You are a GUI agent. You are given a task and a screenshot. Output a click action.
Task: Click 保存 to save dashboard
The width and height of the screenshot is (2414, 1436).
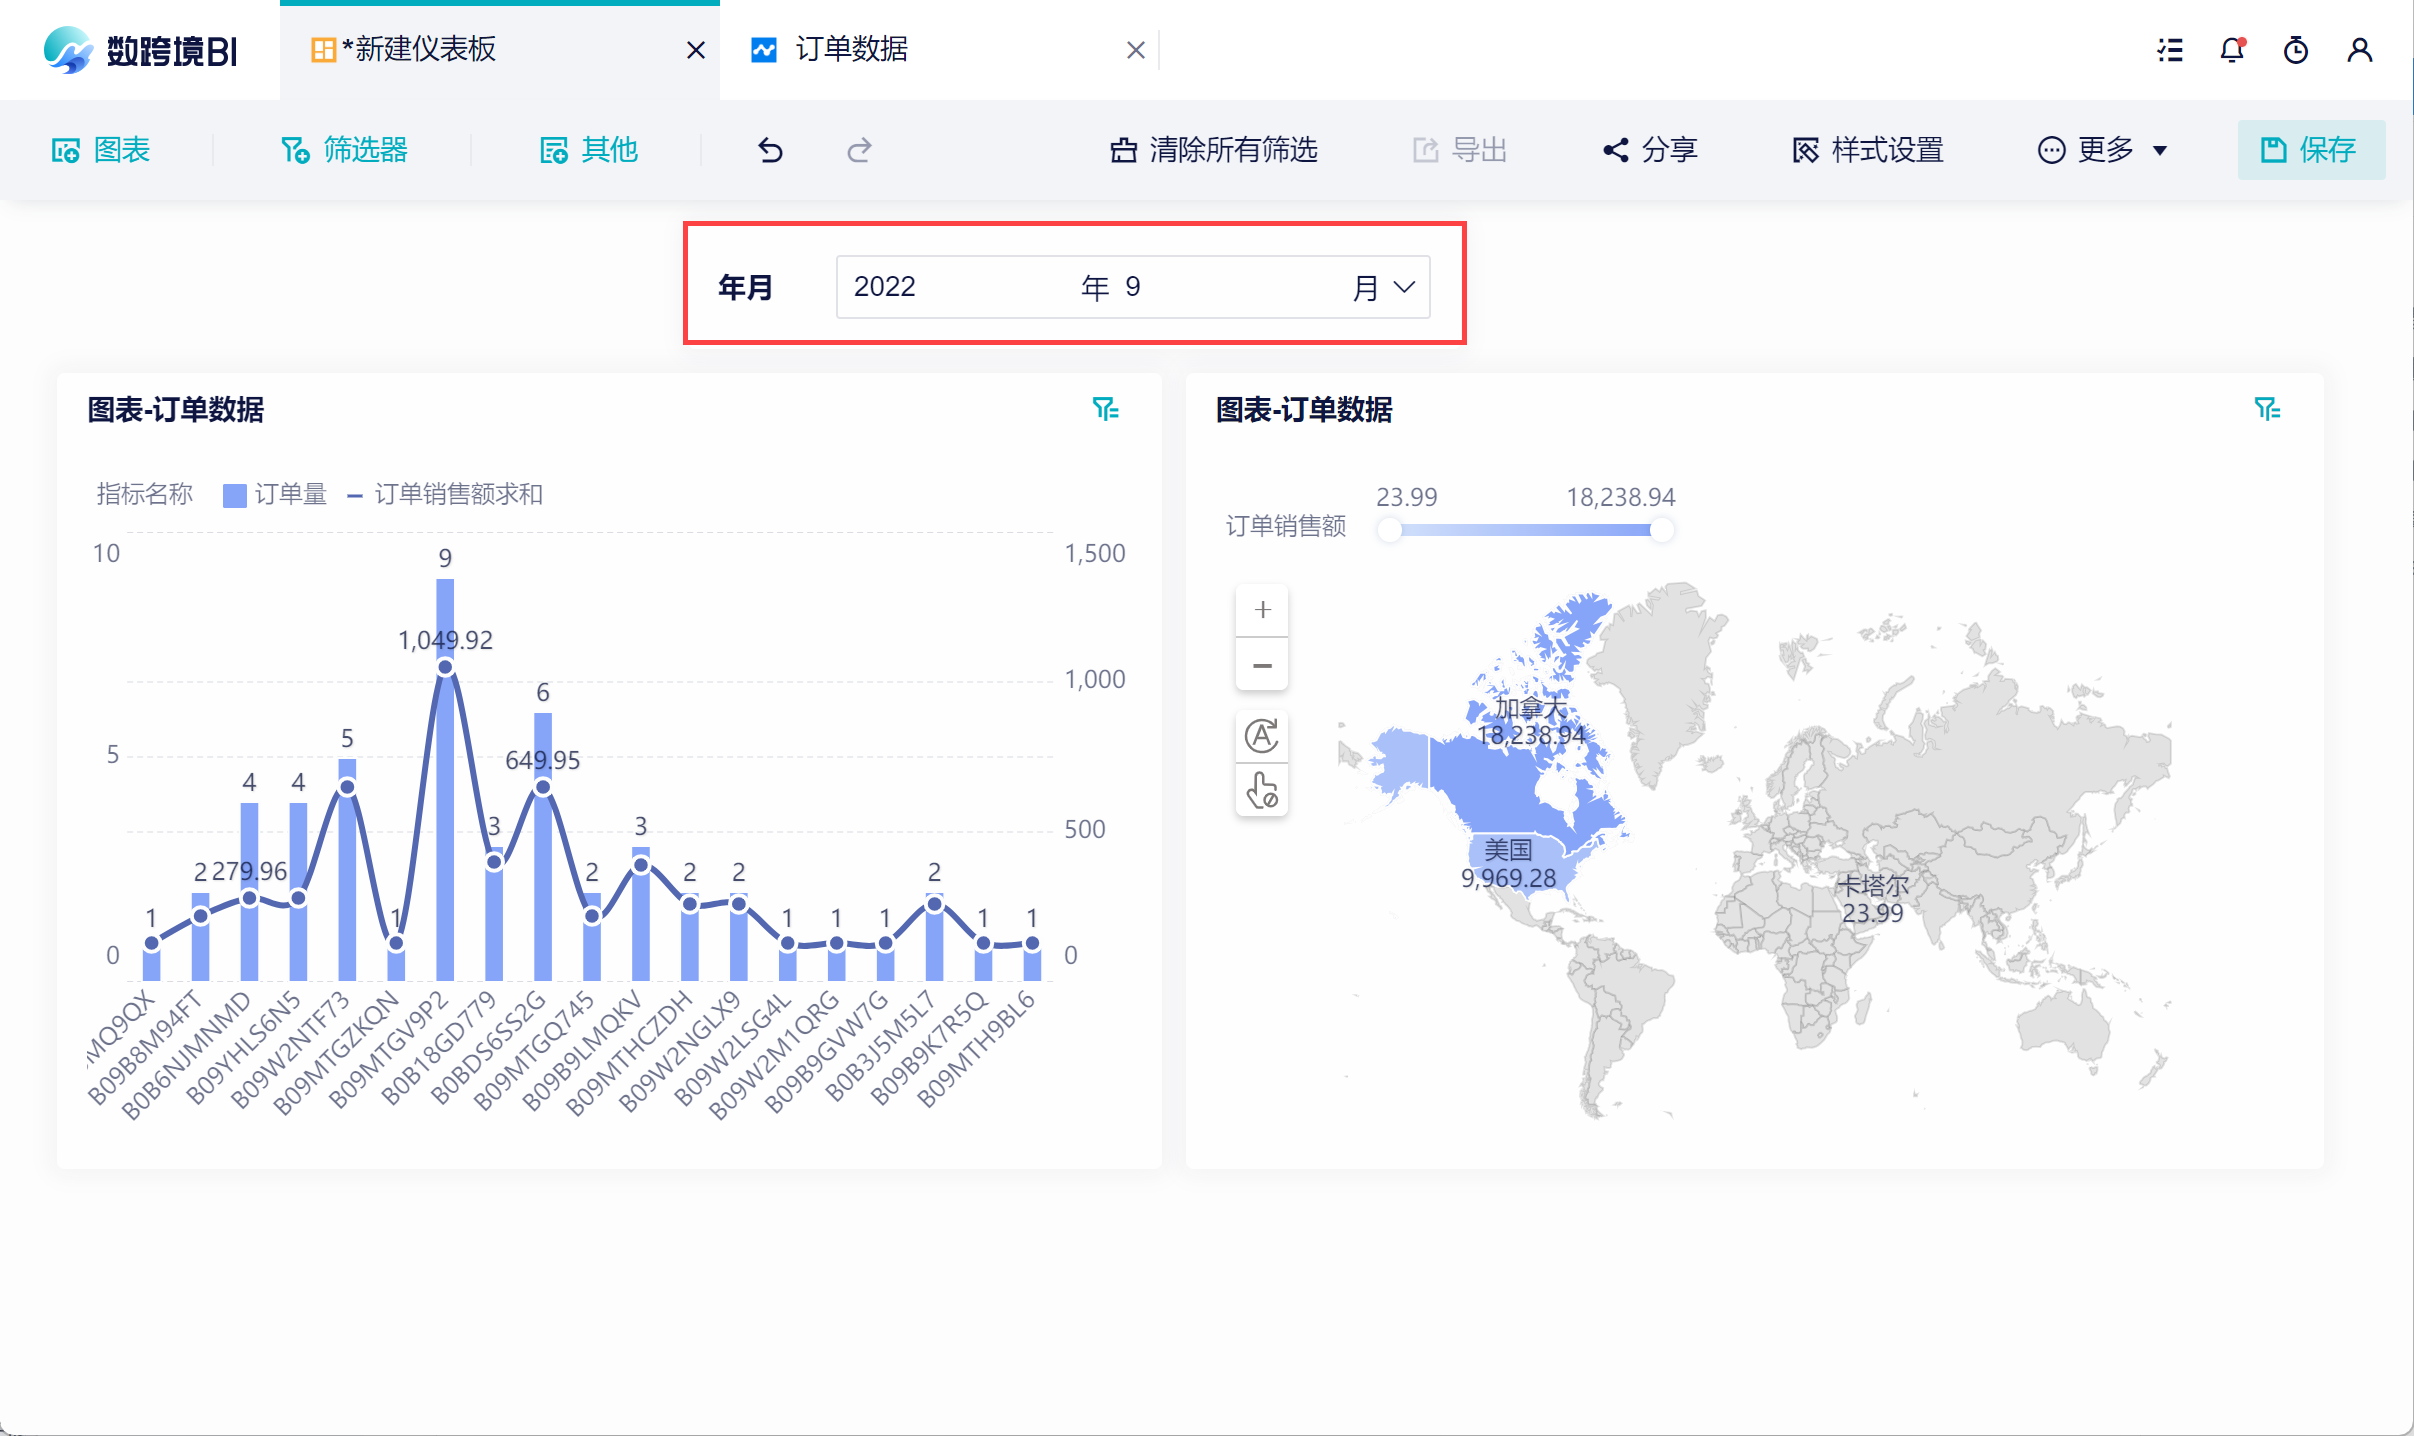[x=2310, y=150]
